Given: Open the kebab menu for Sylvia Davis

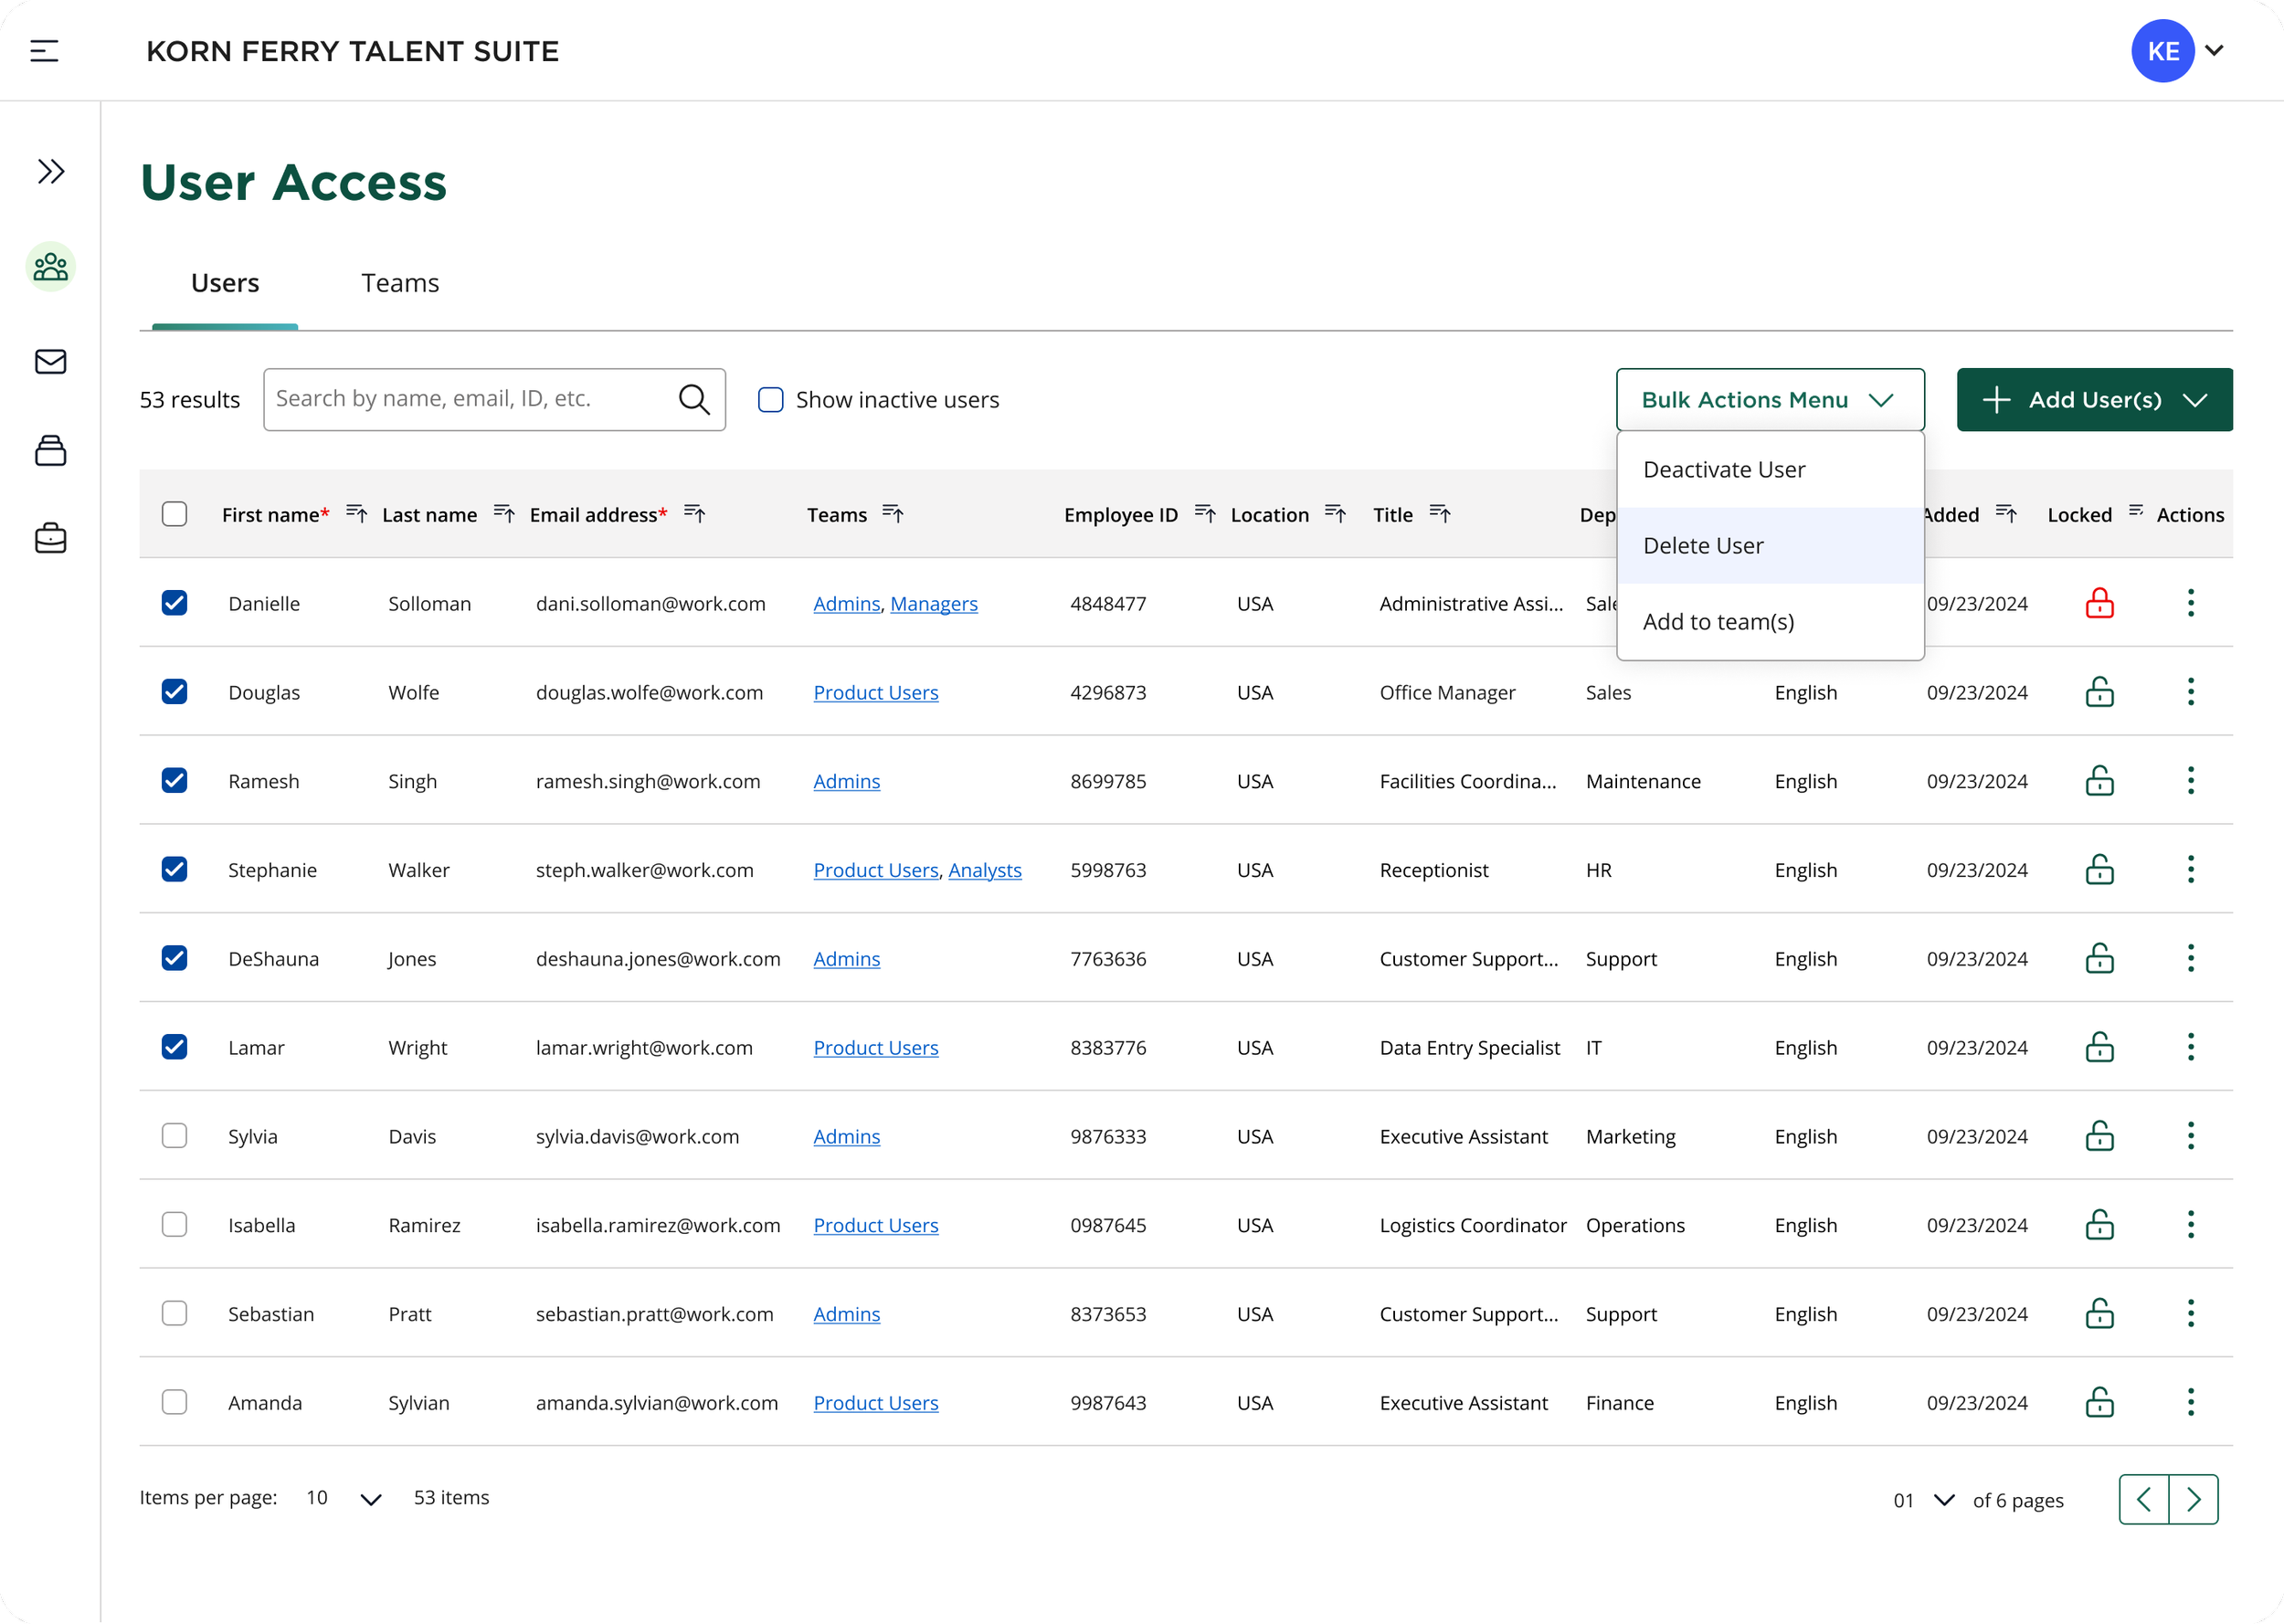Looking at the screenshot, I should pos(2190,1135).
